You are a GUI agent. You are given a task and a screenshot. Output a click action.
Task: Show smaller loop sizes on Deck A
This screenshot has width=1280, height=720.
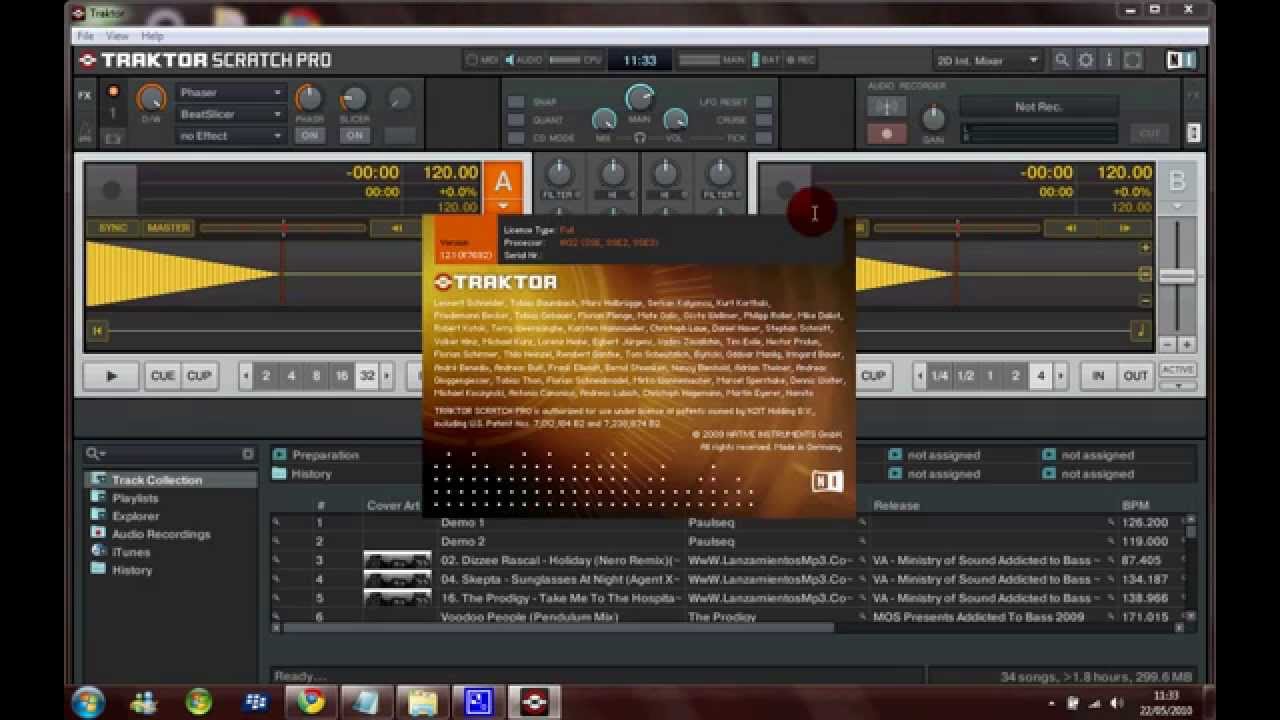tap(246, 376)
